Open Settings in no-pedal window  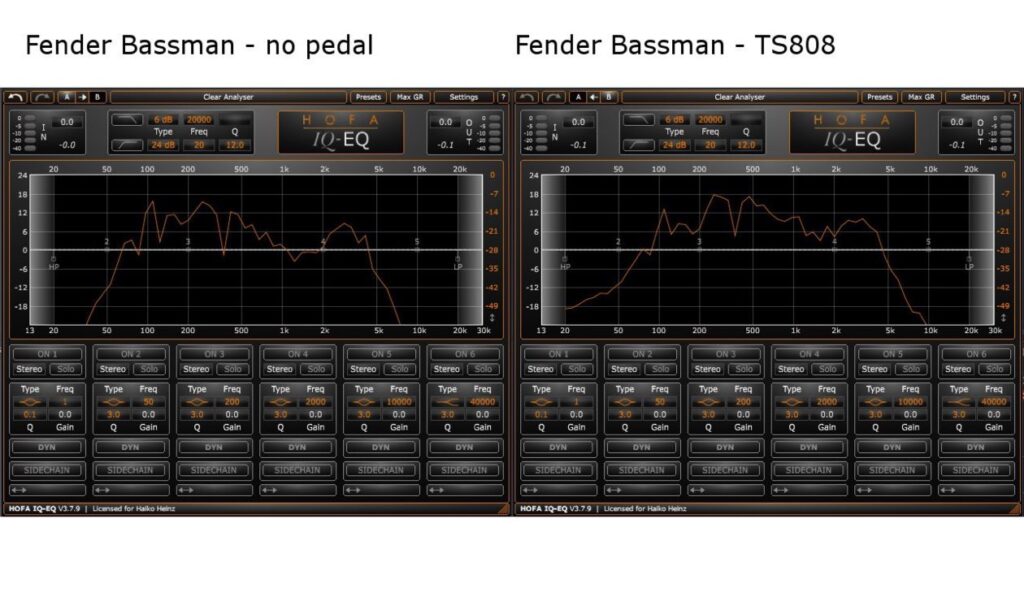[464, 97]
